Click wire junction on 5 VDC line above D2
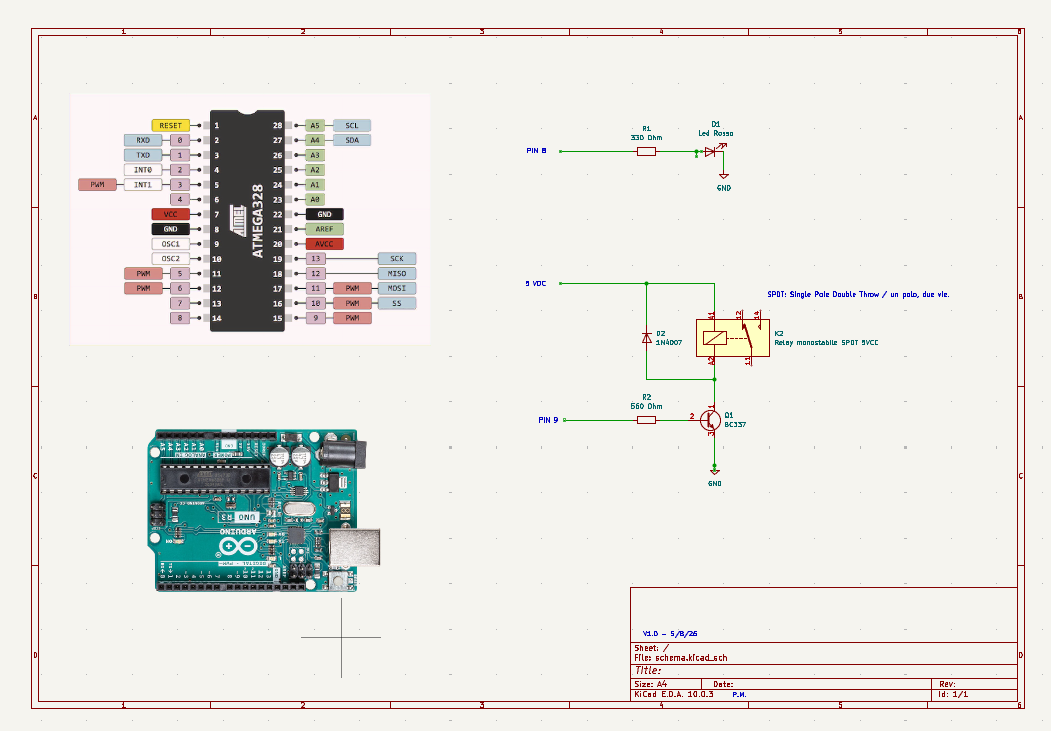This screenshot has height=731, width=1051. [647, 283]
